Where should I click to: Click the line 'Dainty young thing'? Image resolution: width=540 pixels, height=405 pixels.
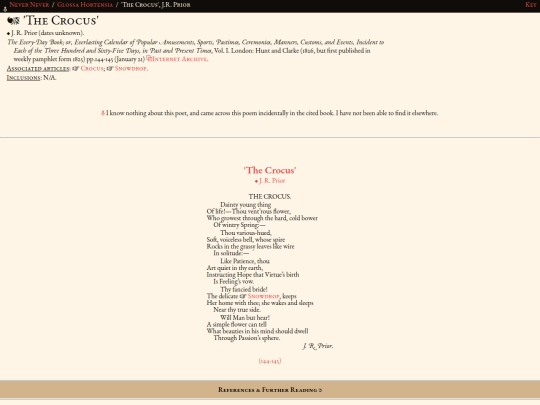pyautogui.click(x=246, y=205)
